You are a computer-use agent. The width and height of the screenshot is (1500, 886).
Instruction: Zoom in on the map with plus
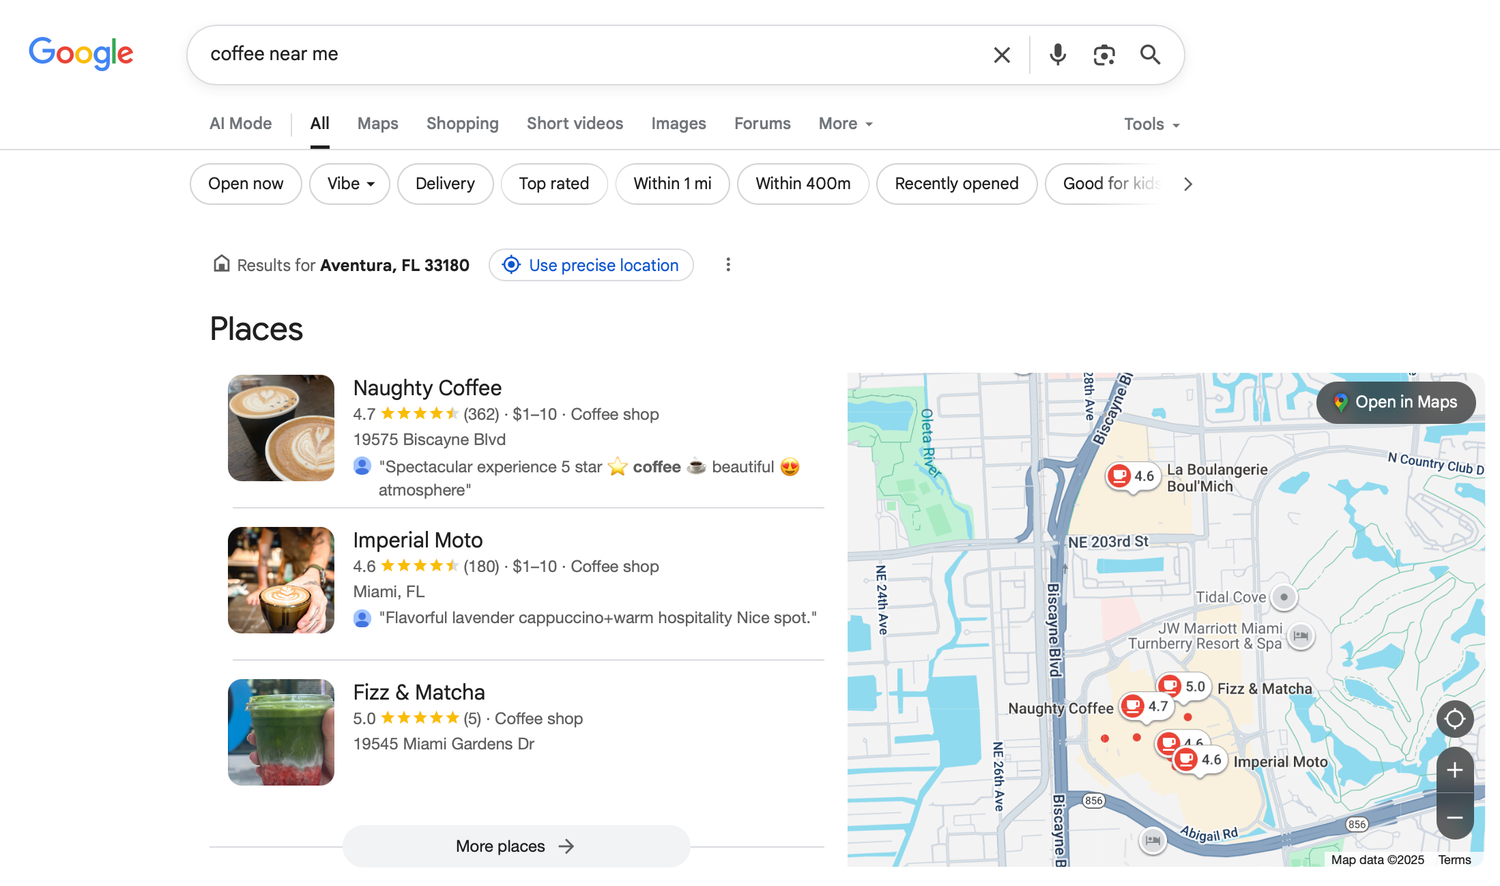(1455, 770)
